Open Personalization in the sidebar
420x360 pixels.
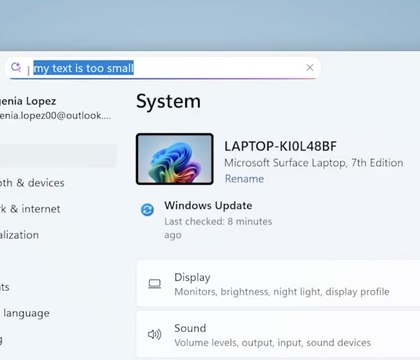(x=19, y=235)
